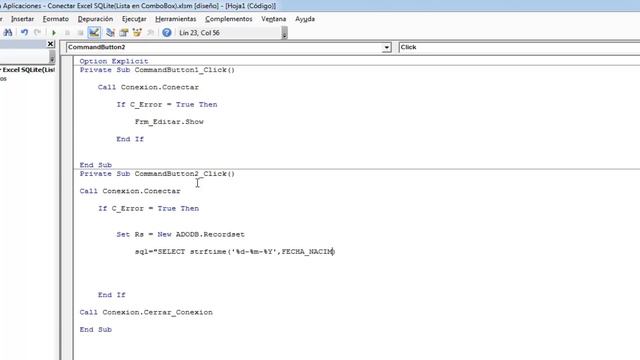Click the Break (pause) icon
The image size is (640, 360).
click(x=67, y=33)
